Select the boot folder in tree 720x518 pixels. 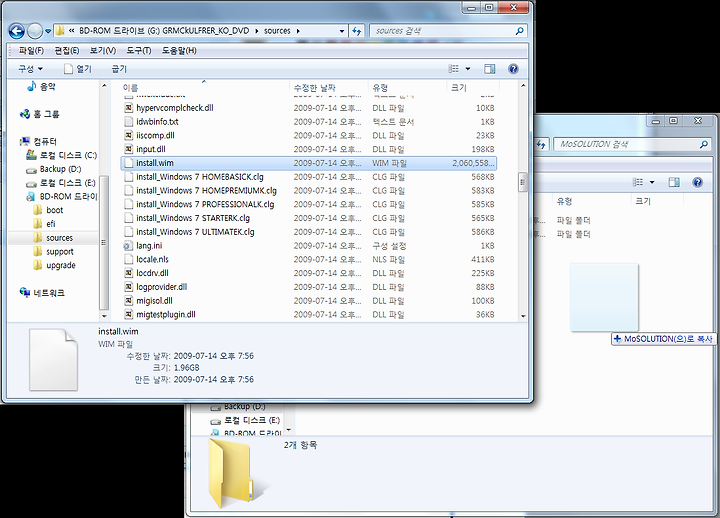48,210
